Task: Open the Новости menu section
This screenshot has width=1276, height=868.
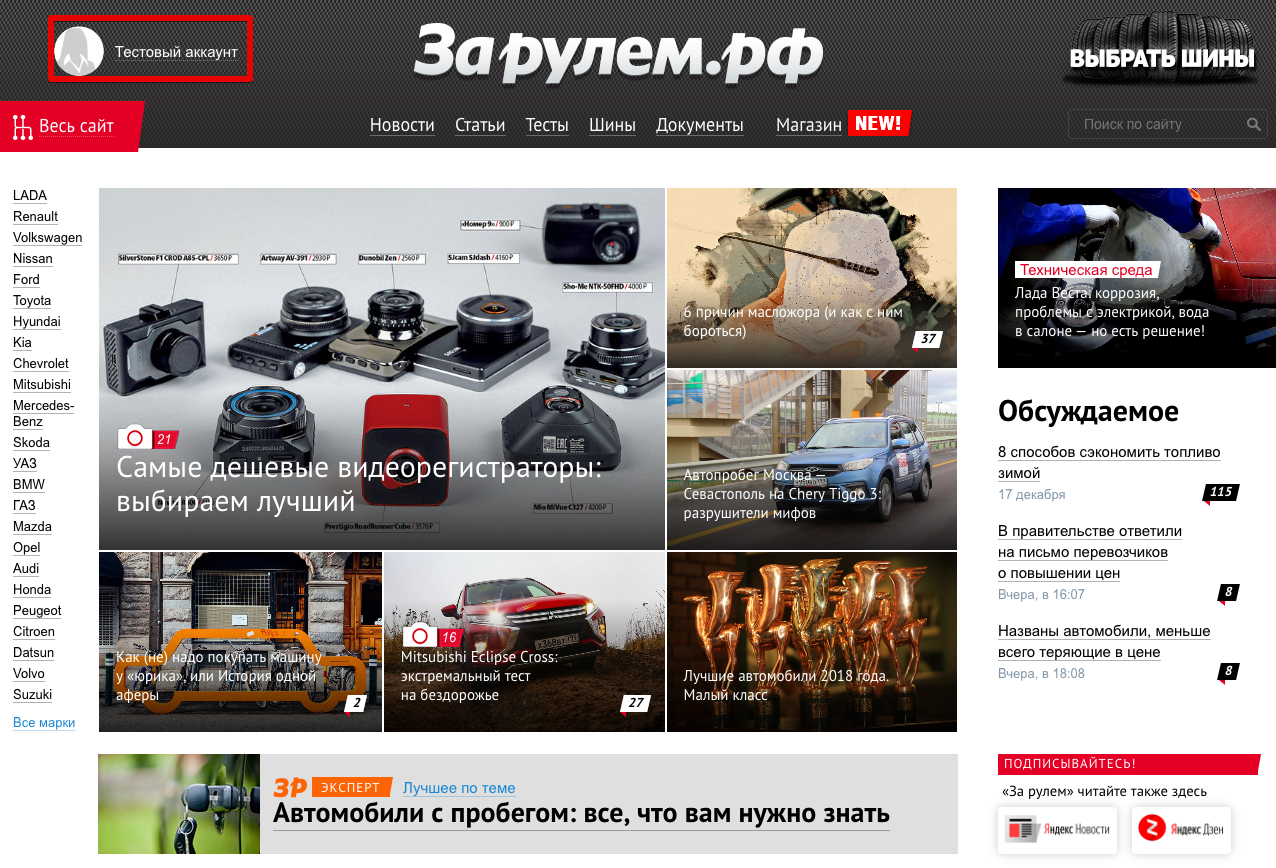Action: tap(402, 125)
